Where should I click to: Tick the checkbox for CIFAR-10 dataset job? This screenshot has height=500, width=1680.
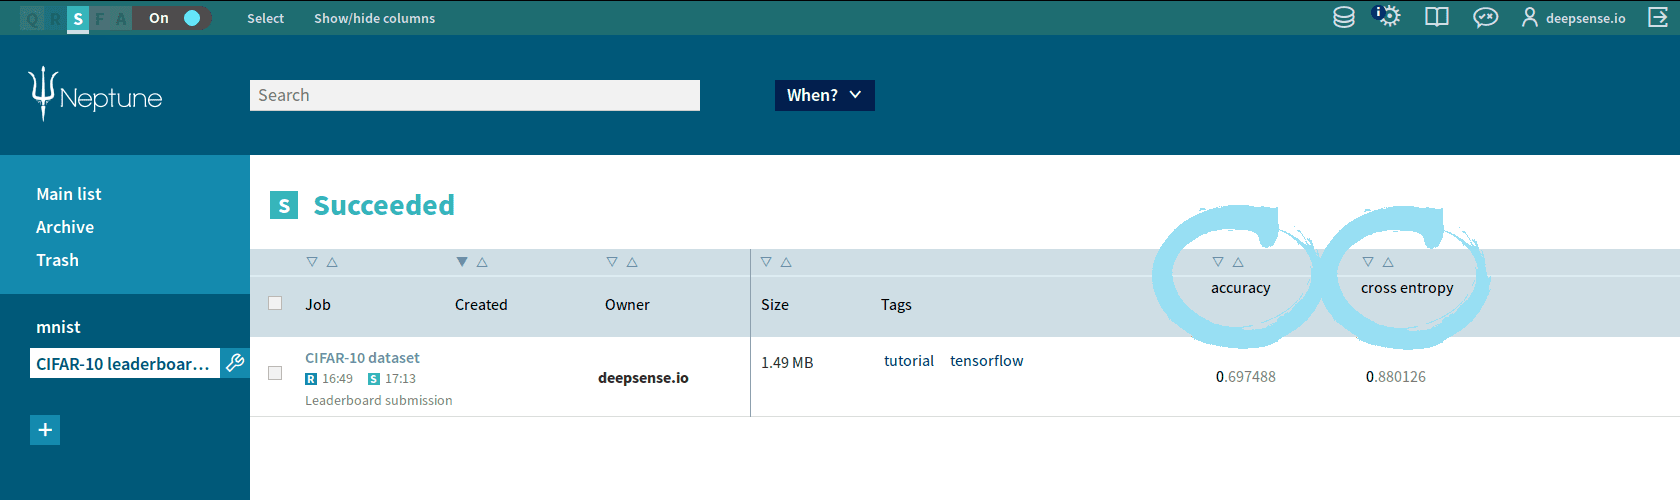(x=275, y=373)
